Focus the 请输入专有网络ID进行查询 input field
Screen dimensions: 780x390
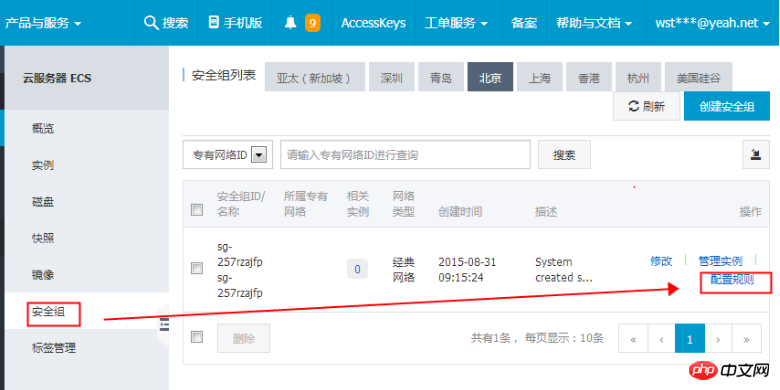click(x=405, y=155)
